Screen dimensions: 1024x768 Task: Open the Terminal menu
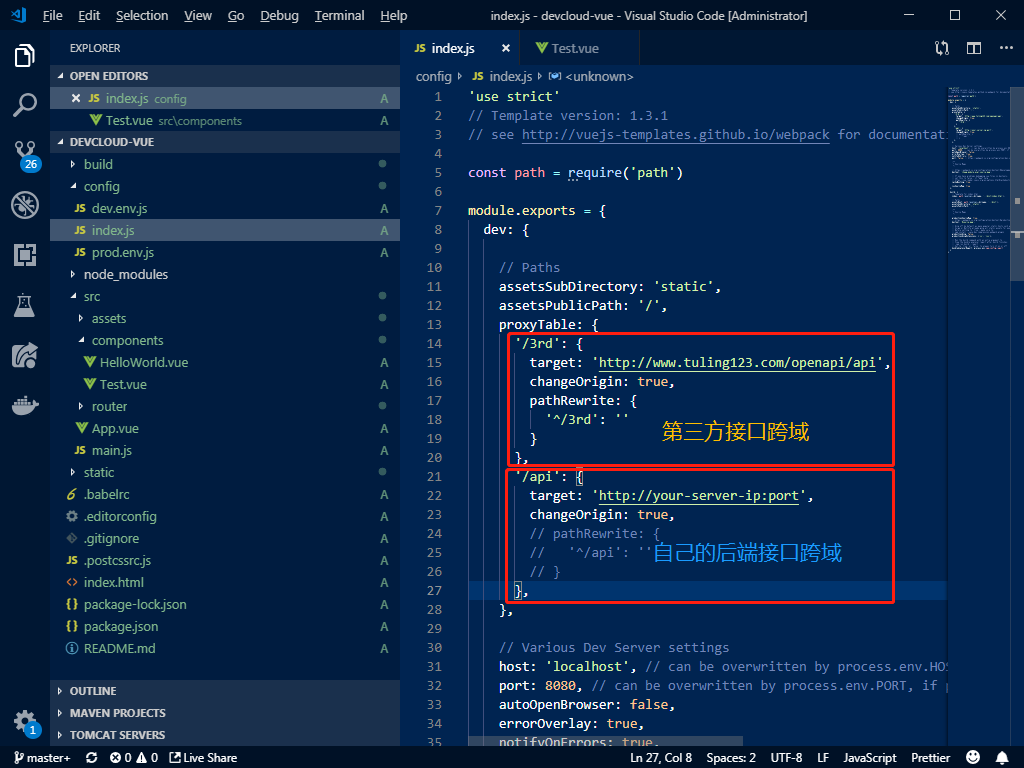pos(339,15)
